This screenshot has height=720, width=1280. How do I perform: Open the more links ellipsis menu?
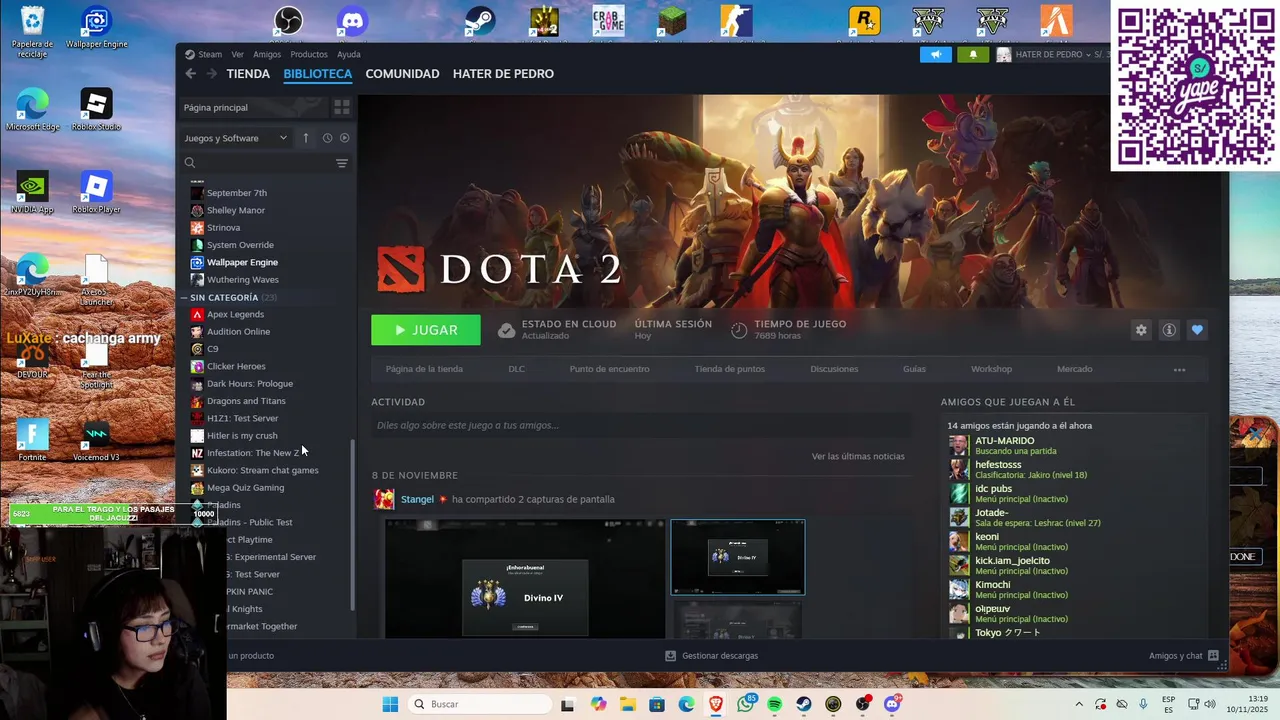1179,370
